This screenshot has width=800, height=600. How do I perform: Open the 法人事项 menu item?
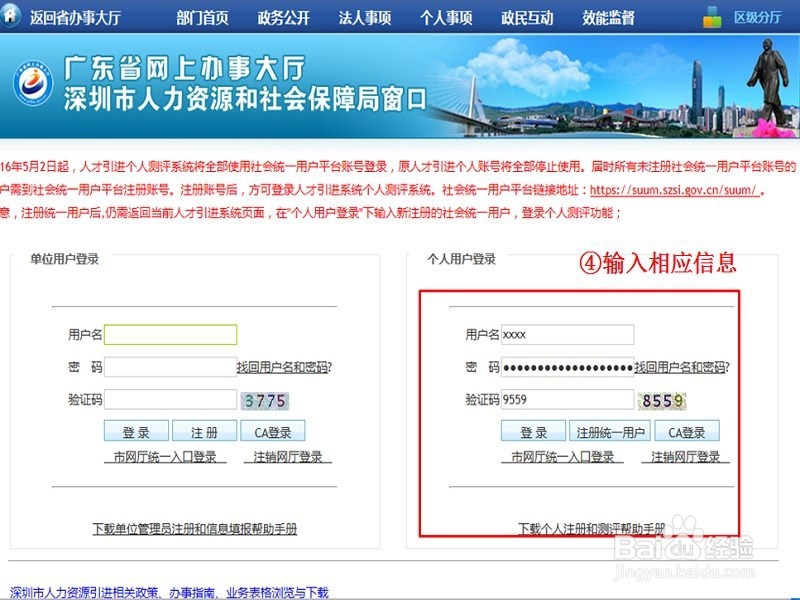(x=365, y=18)
